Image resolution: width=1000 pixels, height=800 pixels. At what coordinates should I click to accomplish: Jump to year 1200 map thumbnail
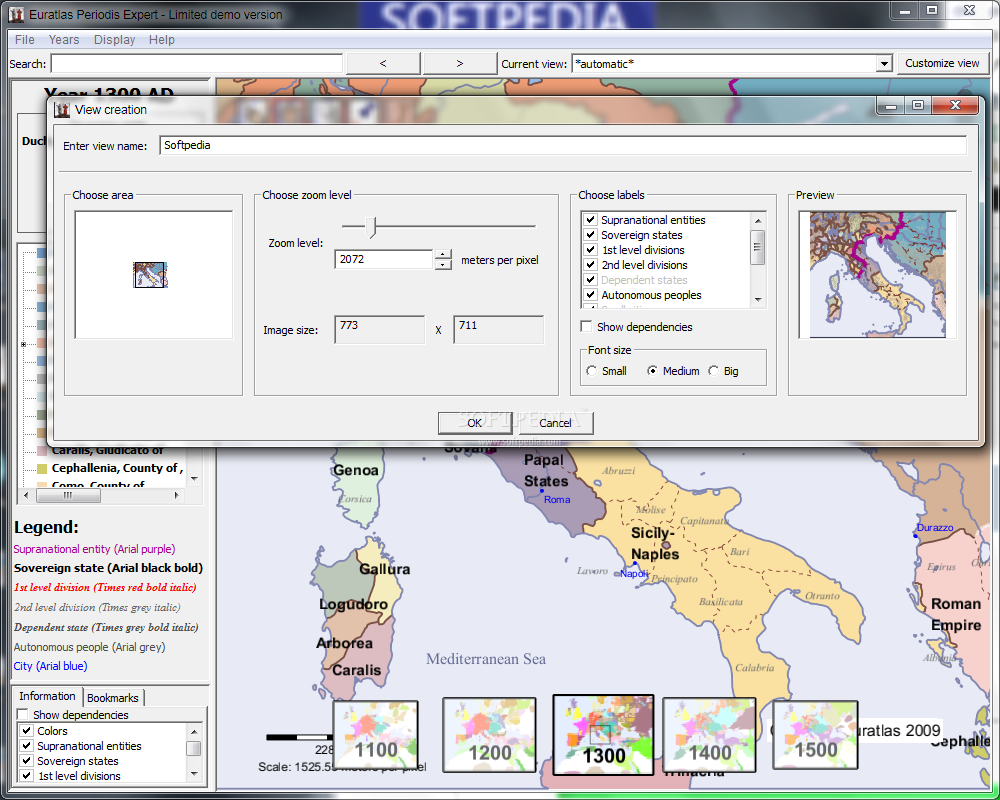point(489,735)
